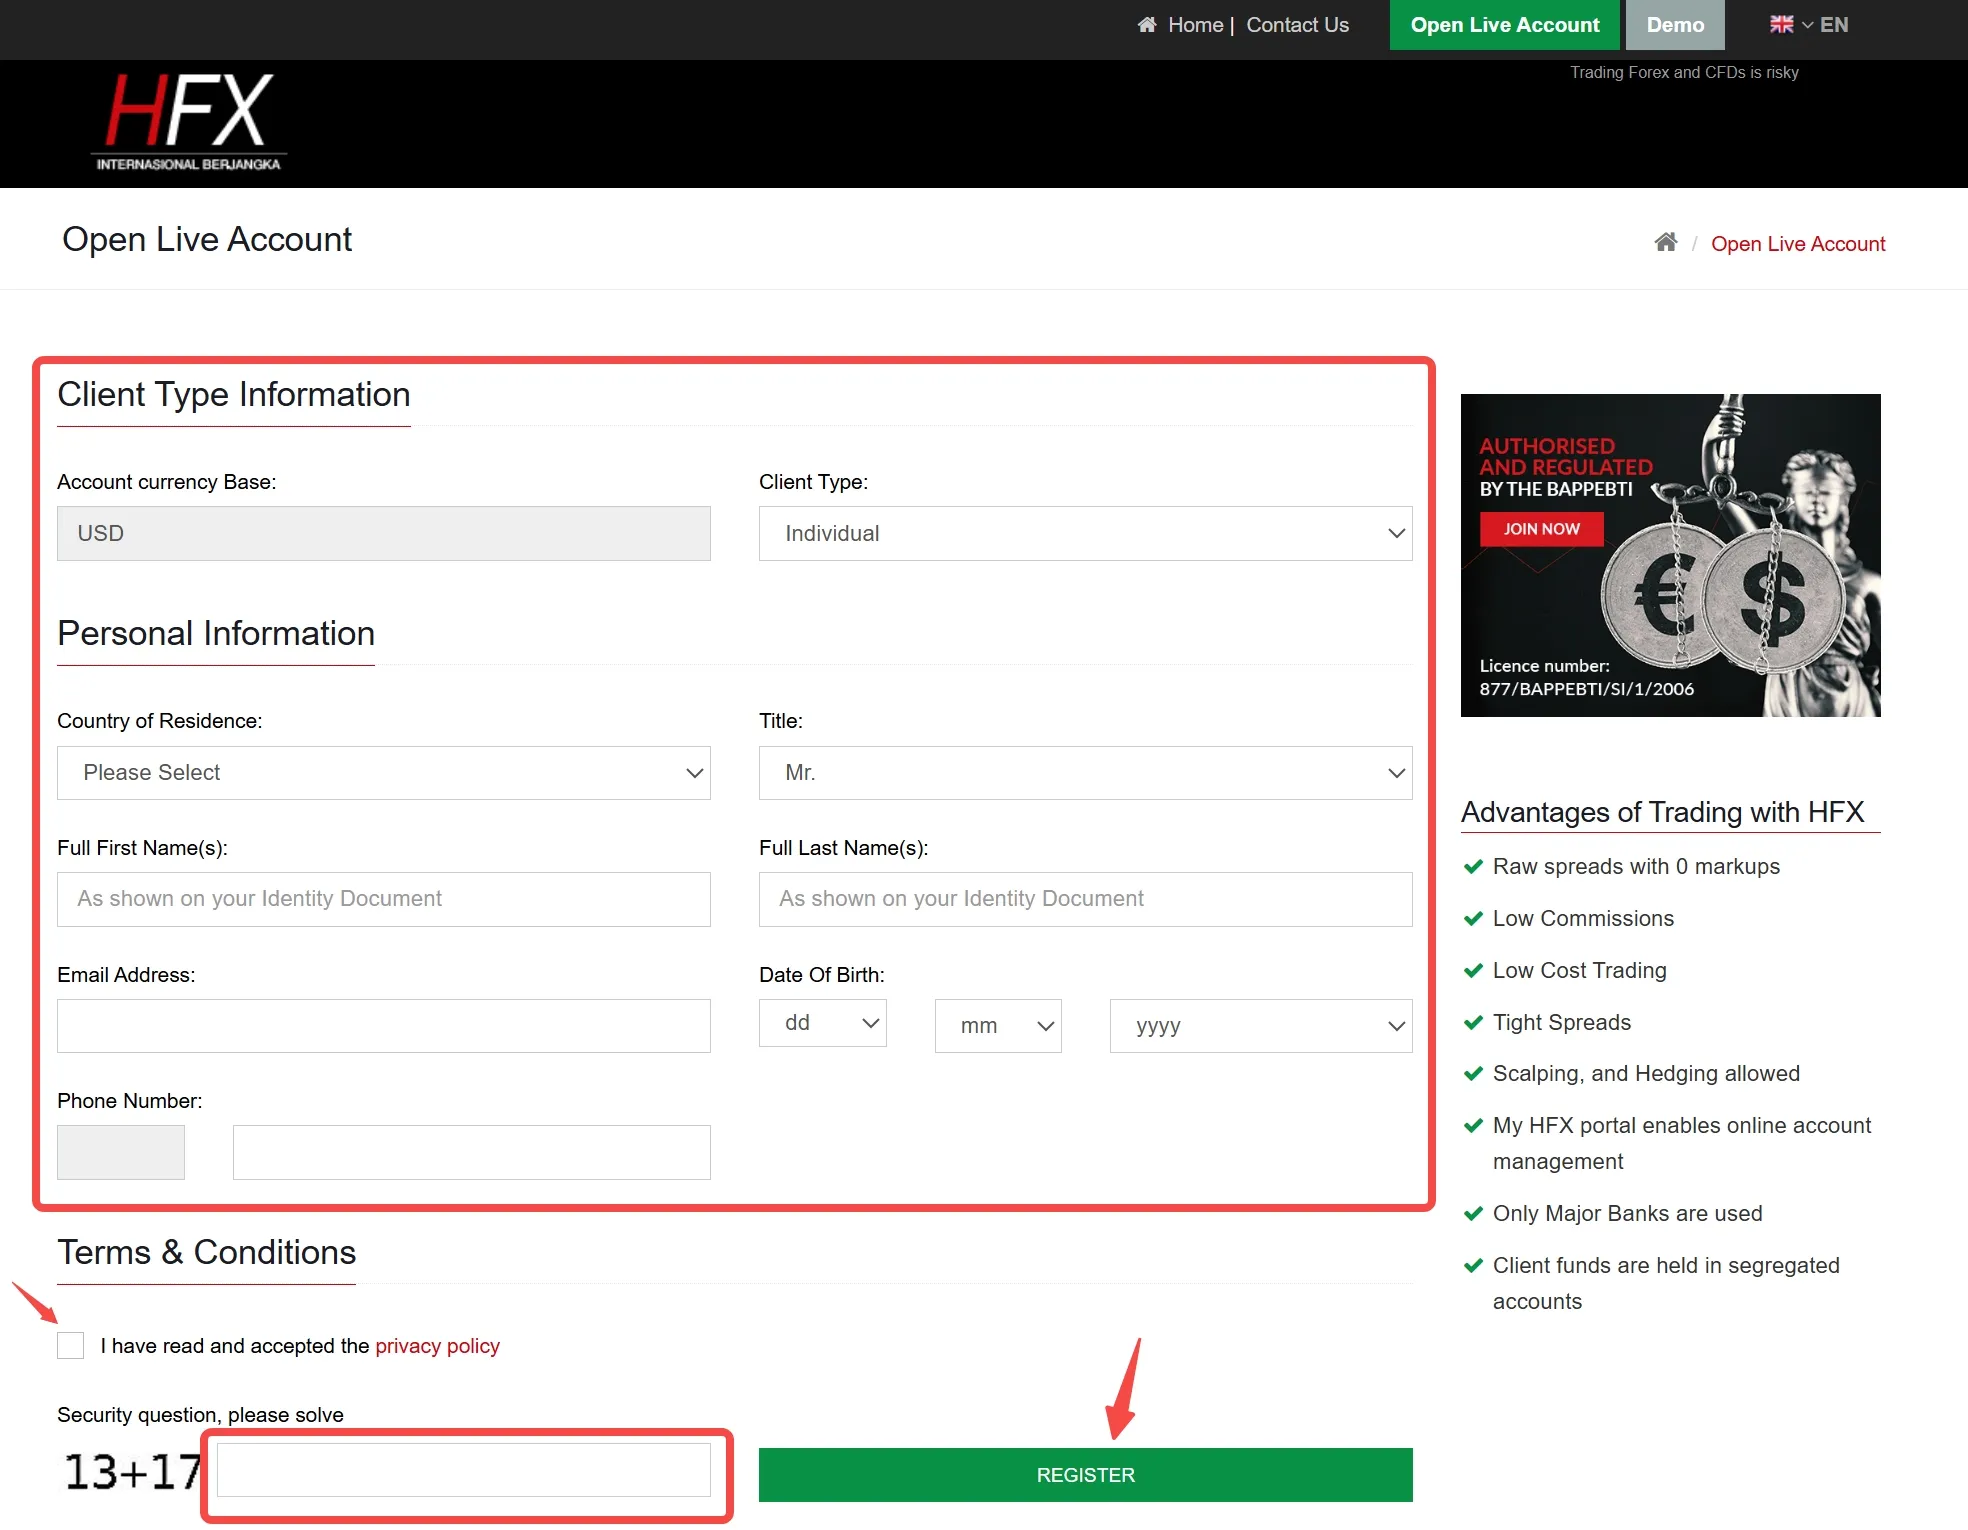The height and width of the screenshot is (1530, 1968).
Task: Click the green REGISTER button
Action: [x=1086, y=1475]
